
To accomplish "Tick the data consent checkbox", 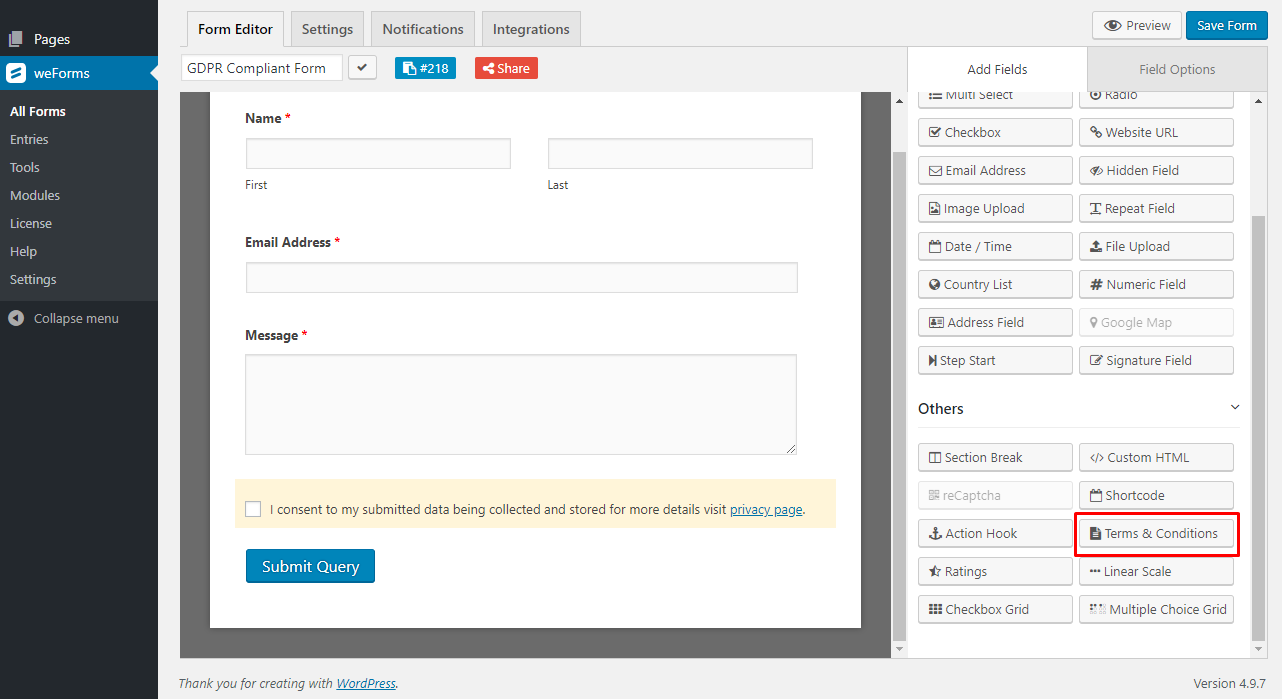I will coord(253,509).
